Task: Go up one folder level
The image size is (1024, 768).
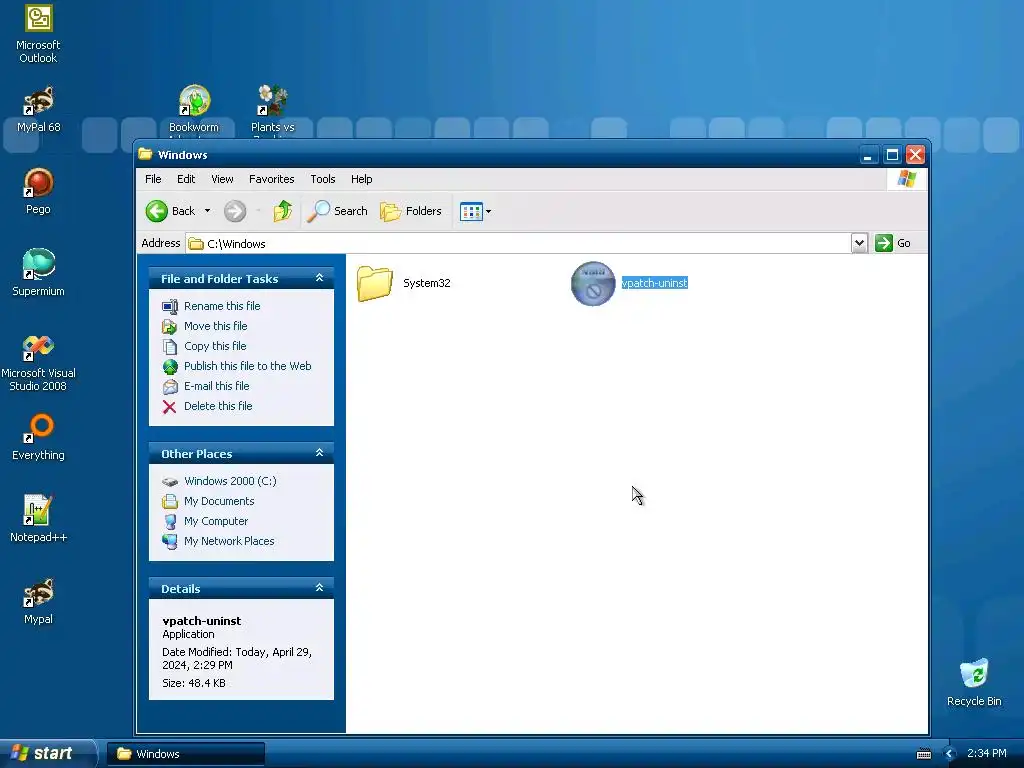Action: click(x=283, y=211)
